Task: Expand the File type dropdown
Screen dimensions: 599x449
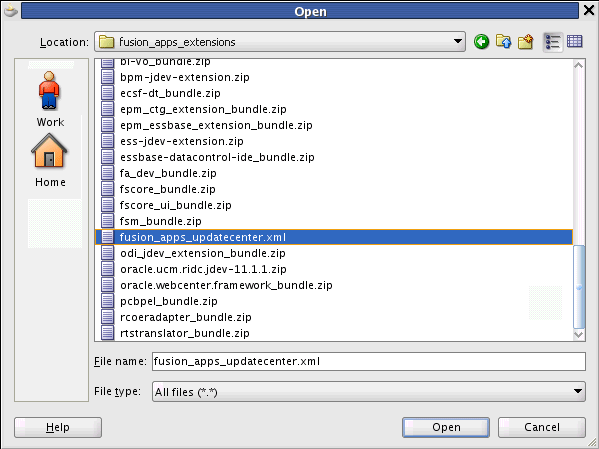Action: (578, 391)
